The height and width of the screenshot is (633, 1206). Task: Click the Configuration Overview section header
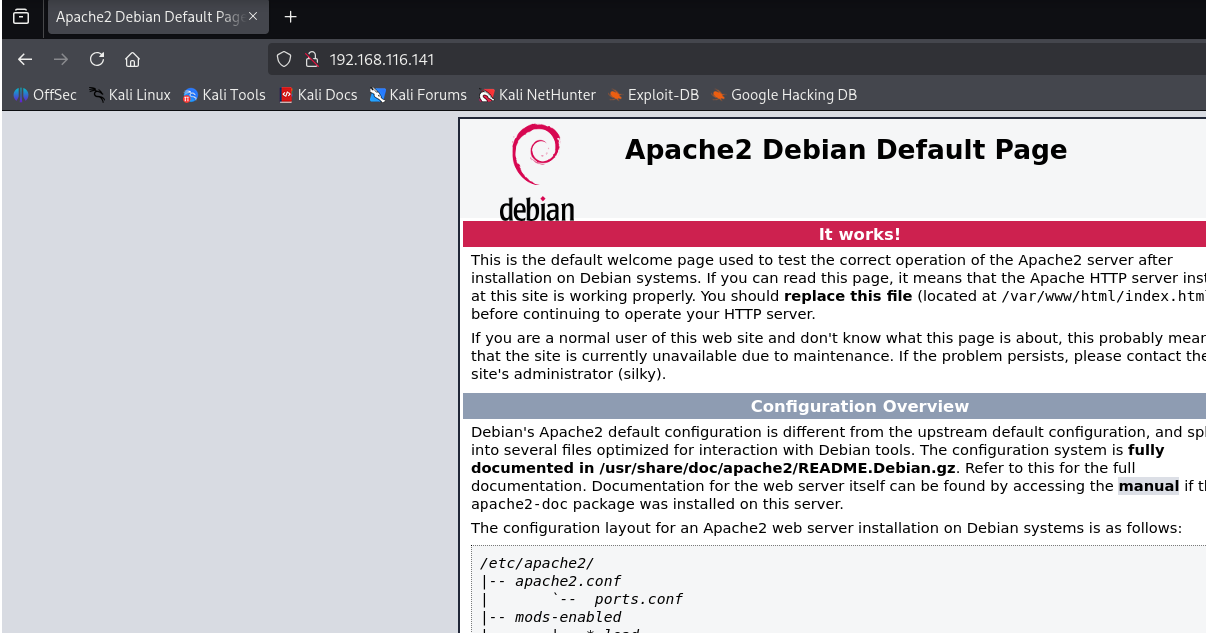834,406
